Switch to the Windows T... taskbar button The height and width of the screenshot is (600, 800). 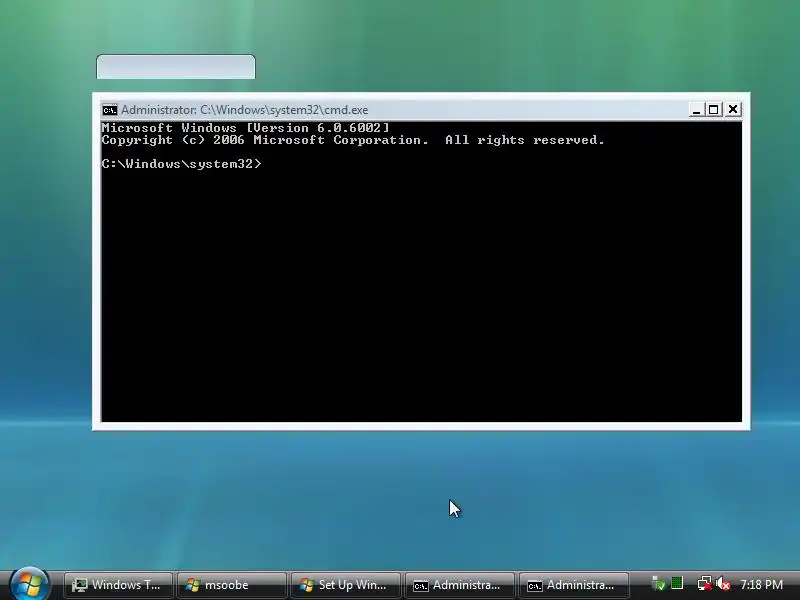pyautogui.click(x=118, y=585)
